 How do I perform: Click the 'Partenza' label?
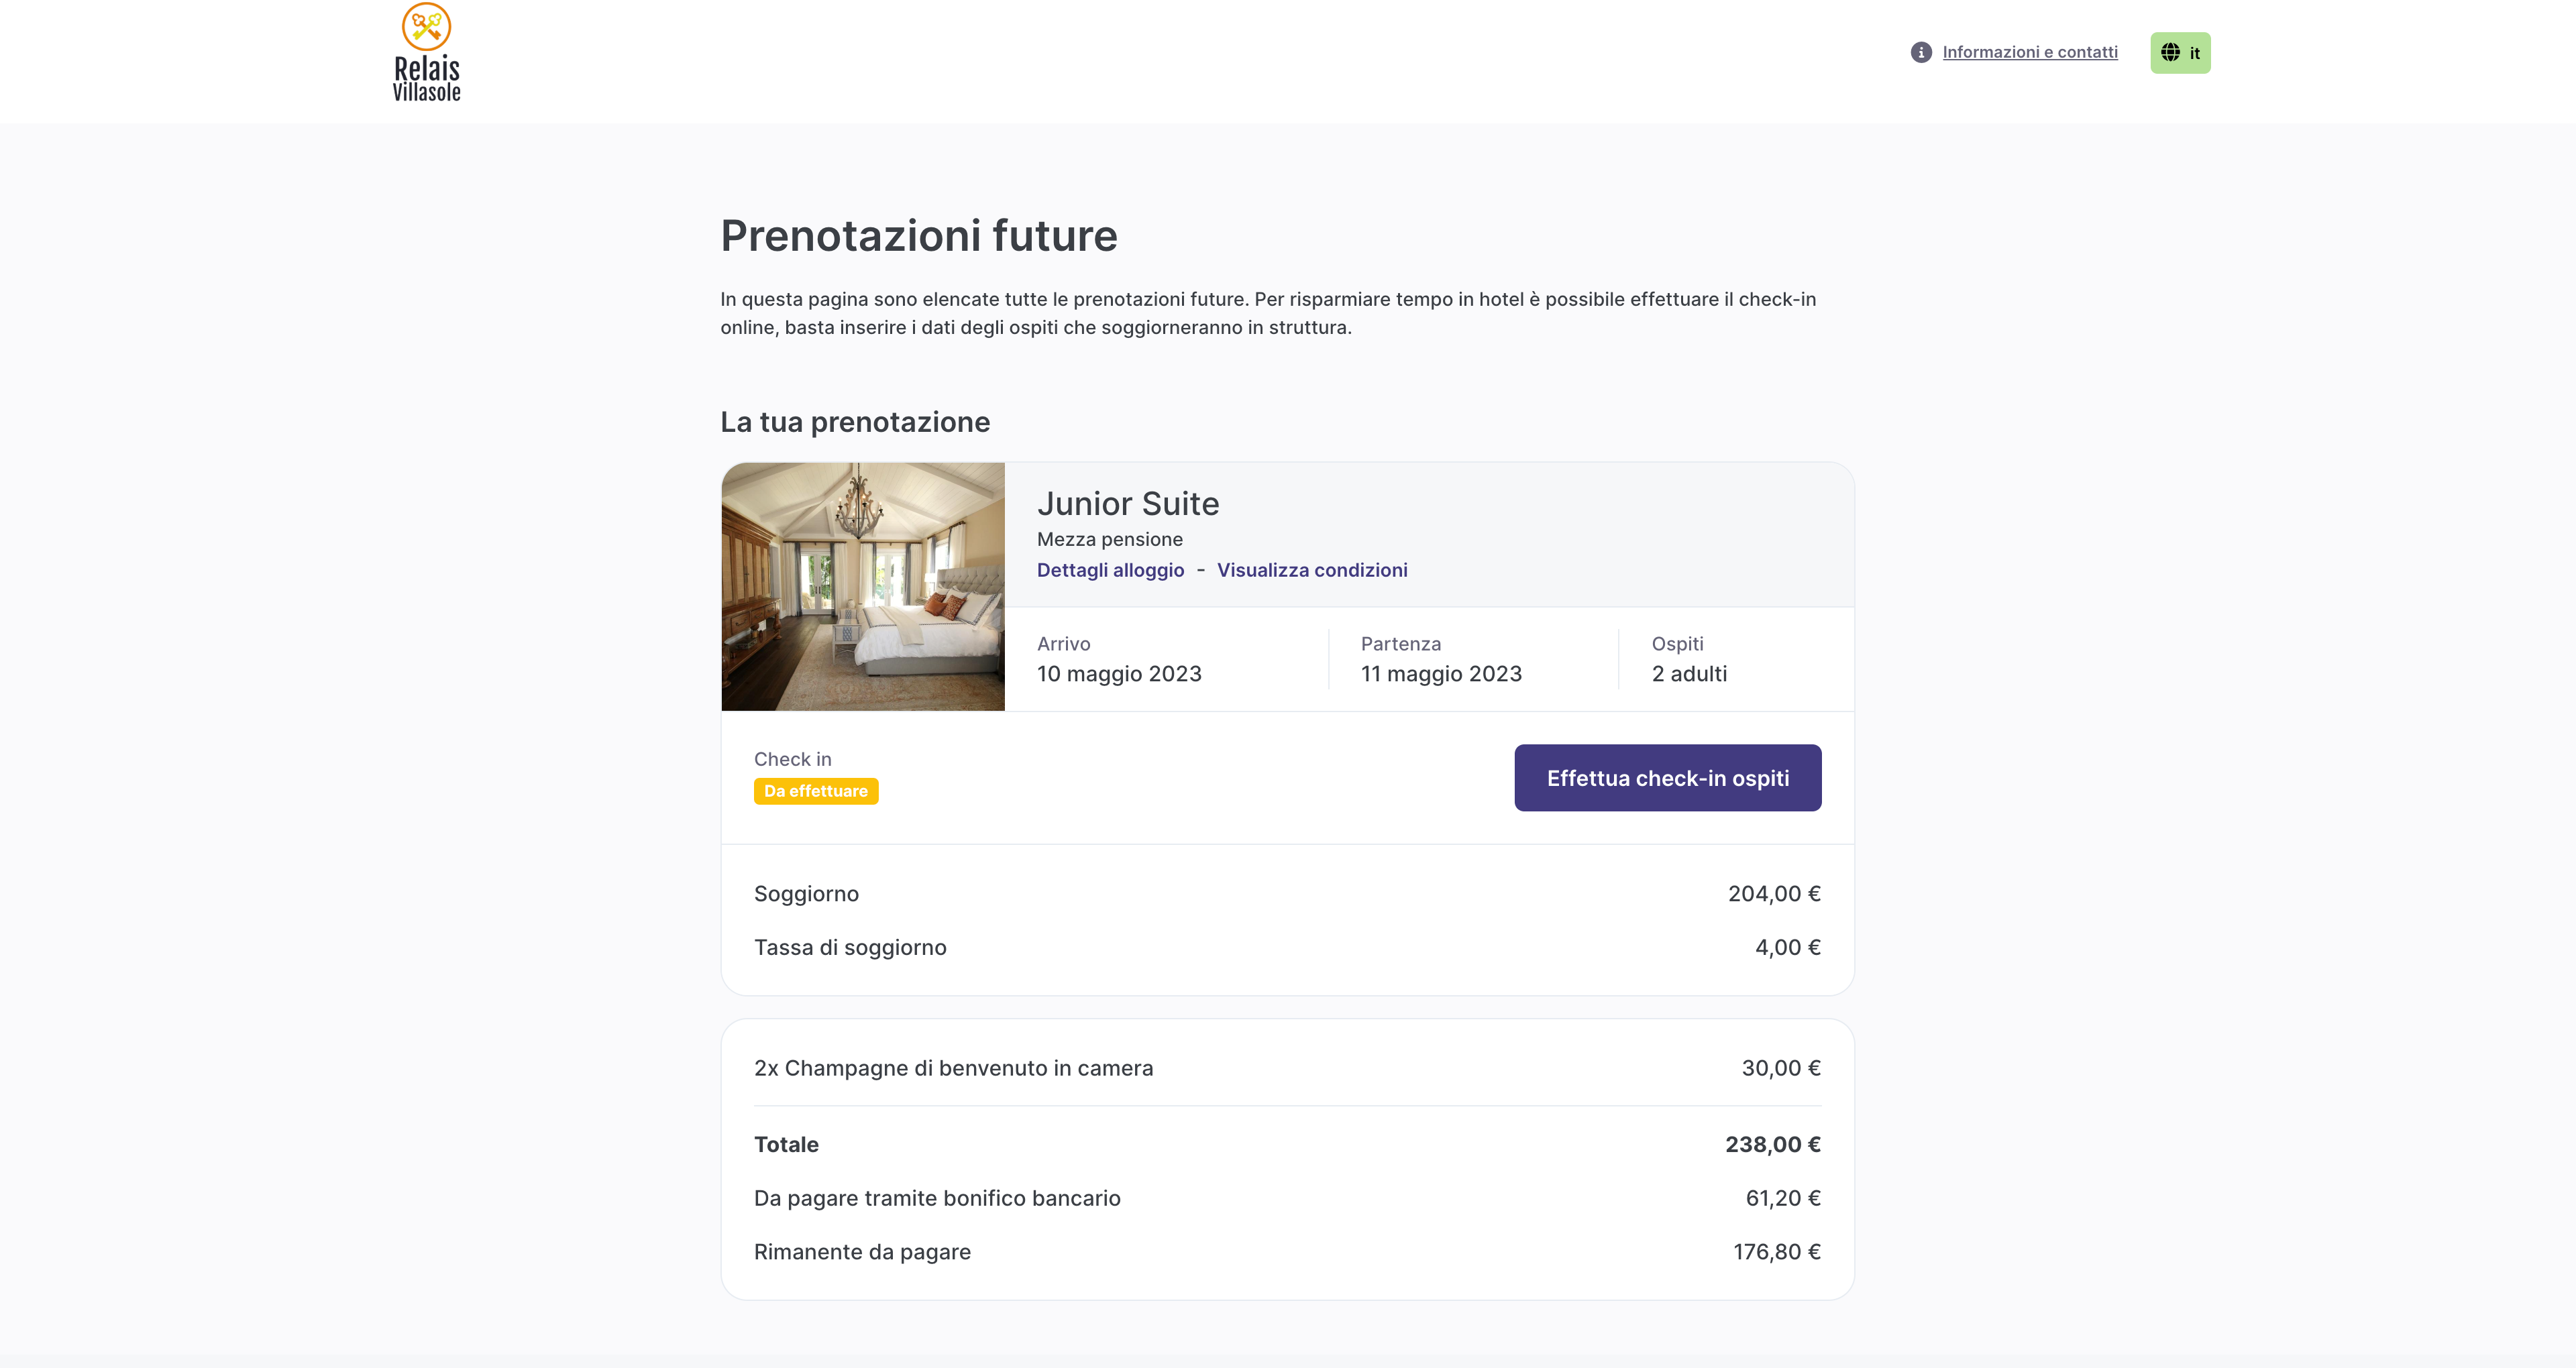[1401, 644]
